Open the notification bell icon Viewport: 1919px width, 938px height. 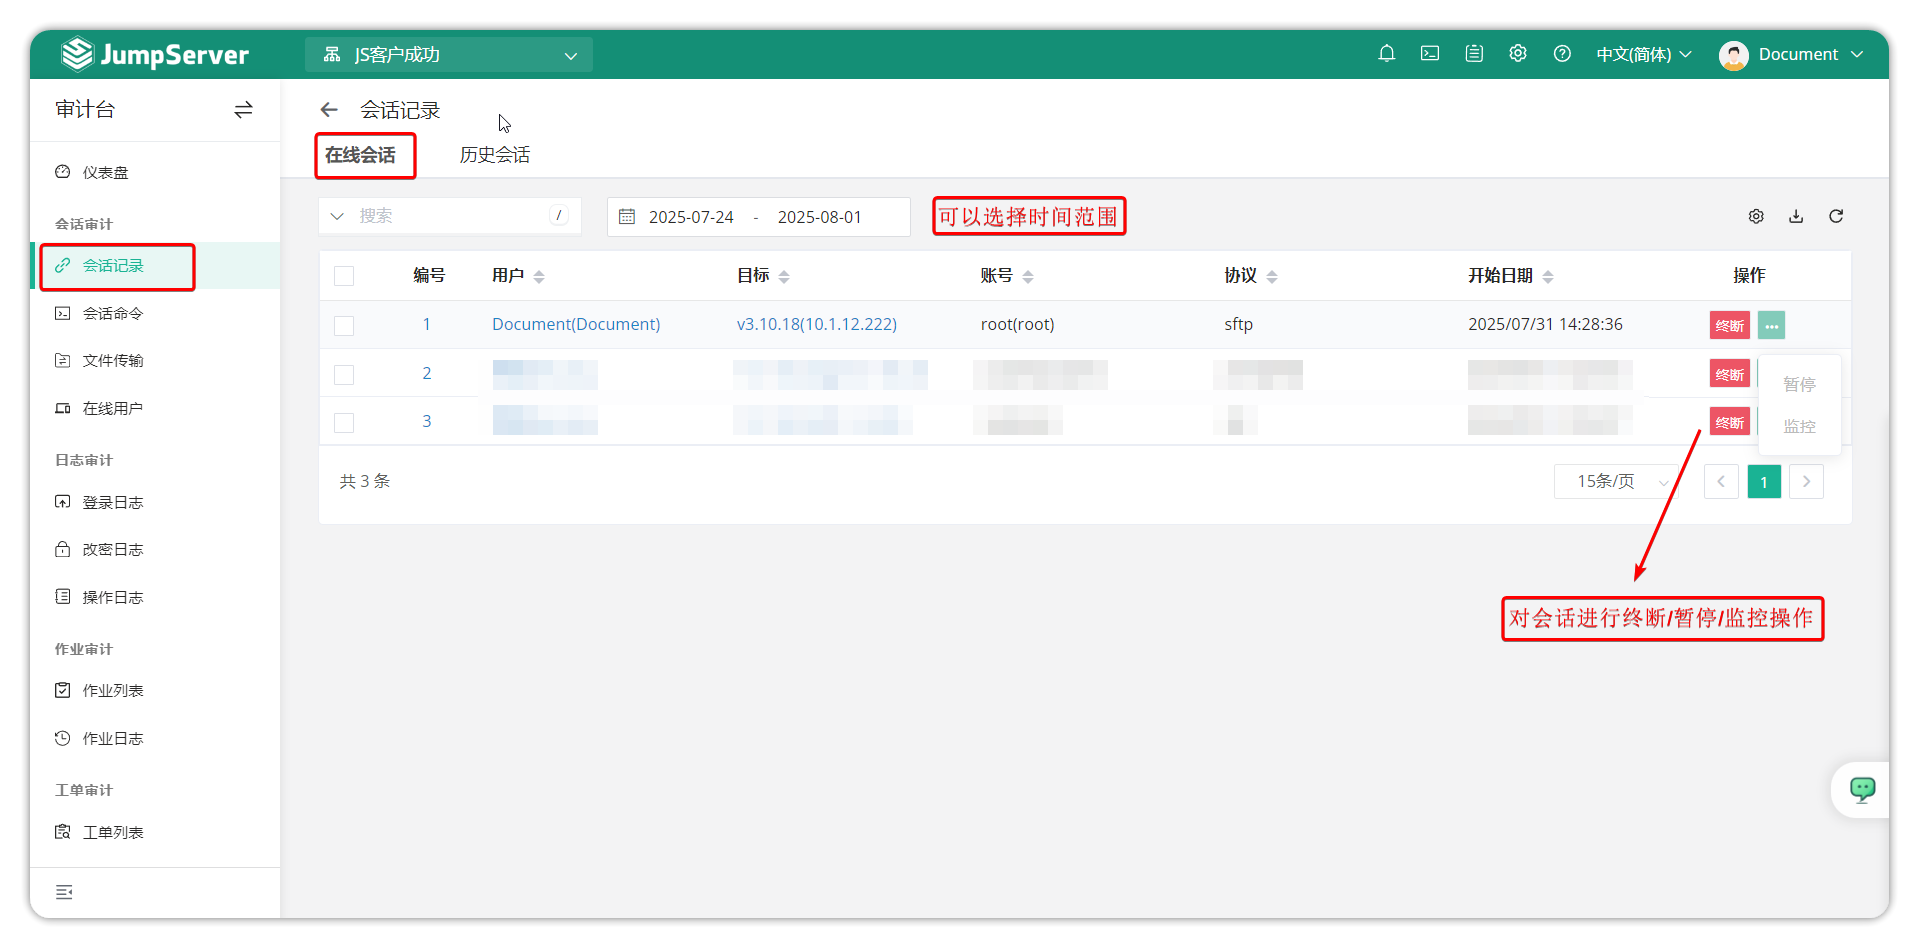click(x=1386, y=54)
